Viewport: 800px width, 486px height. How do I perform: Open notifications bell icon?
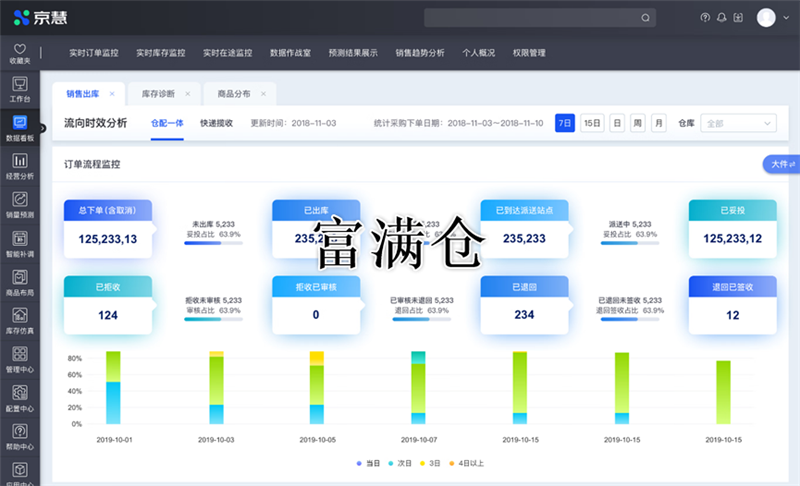(721, 18)
